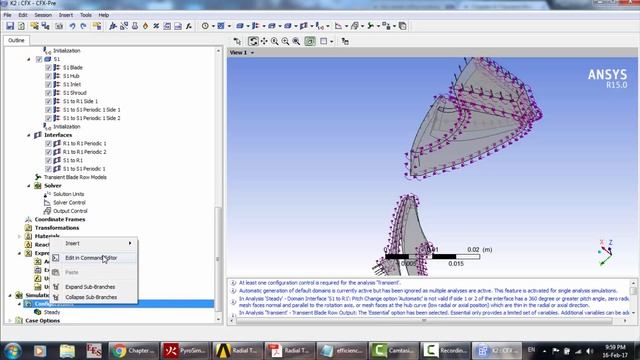Open Chrome from the taskbar
Image resolution: width=640 pixels, height=360 pixels.
[133, 351]
